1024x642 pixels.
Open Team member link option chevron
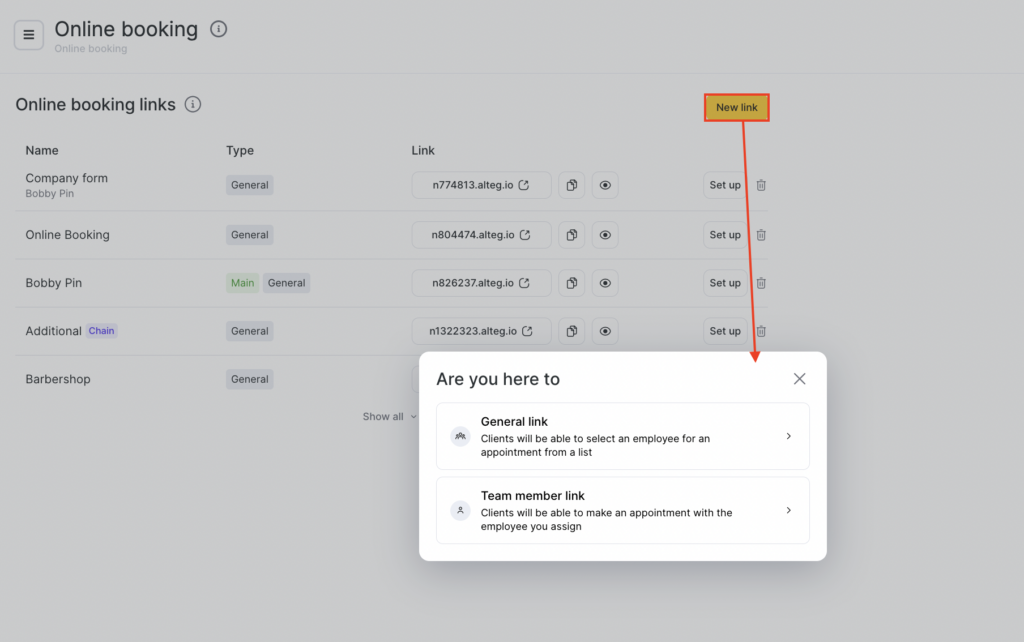coord(788,510)
